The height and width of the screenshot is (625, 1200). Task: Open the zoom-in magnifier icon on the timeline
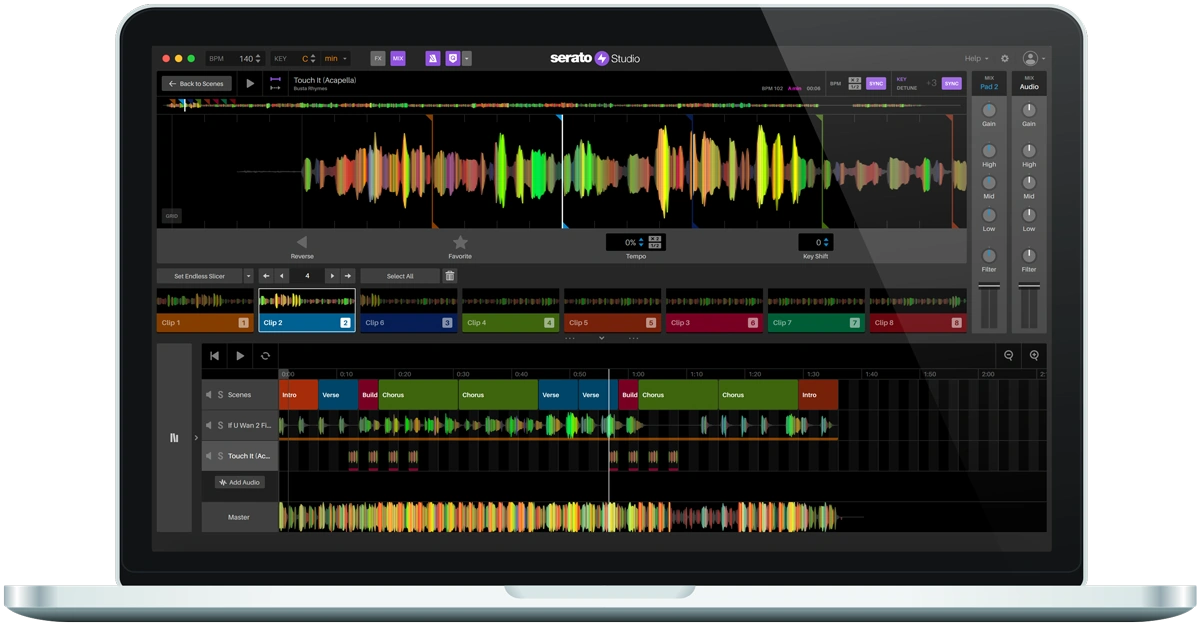(1034, 354)
